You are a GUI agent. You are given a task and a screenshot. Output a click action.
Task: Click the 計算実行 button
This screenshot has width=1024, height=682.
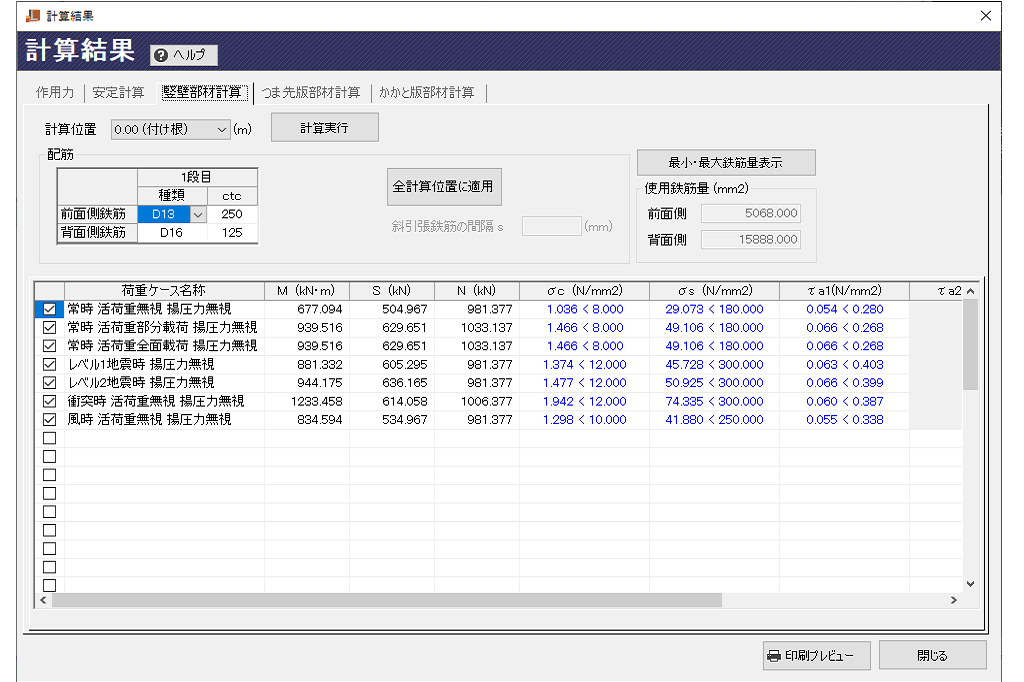(325, 127)
